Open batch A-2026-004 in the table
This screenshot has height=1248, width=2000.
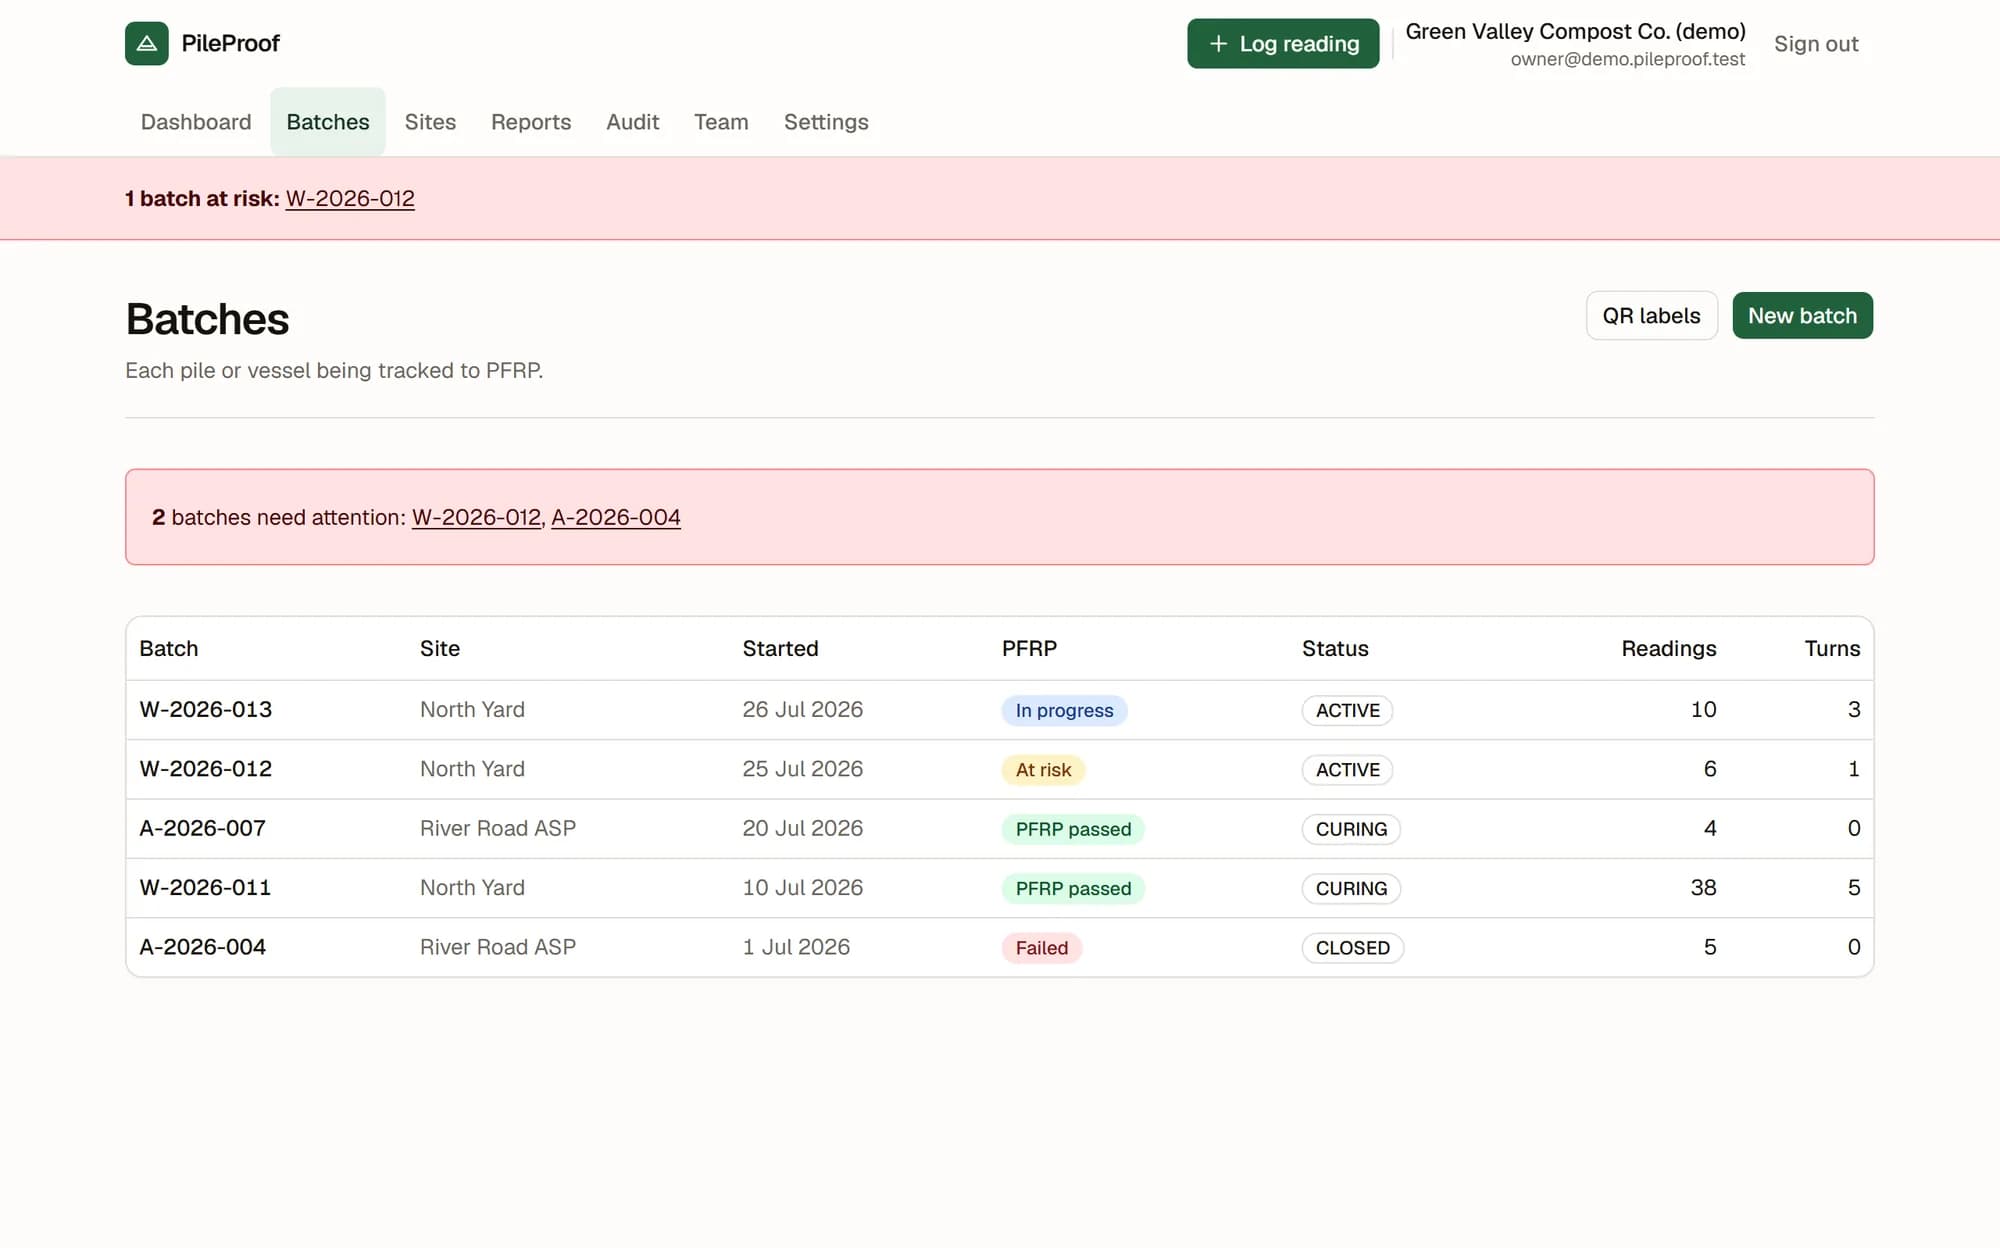coord(999,947)
